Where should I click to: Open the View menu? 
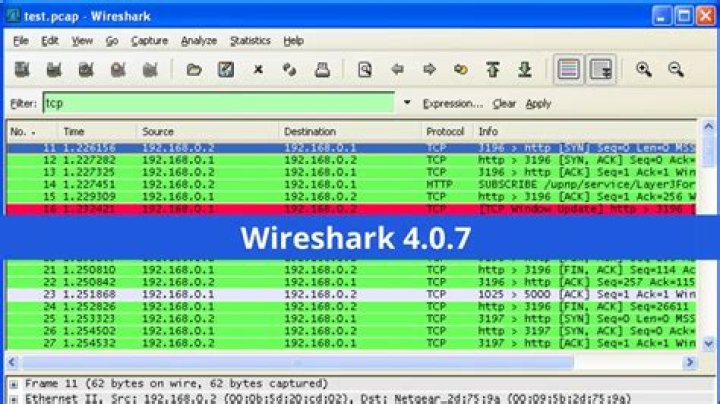[x=82, y=41]
